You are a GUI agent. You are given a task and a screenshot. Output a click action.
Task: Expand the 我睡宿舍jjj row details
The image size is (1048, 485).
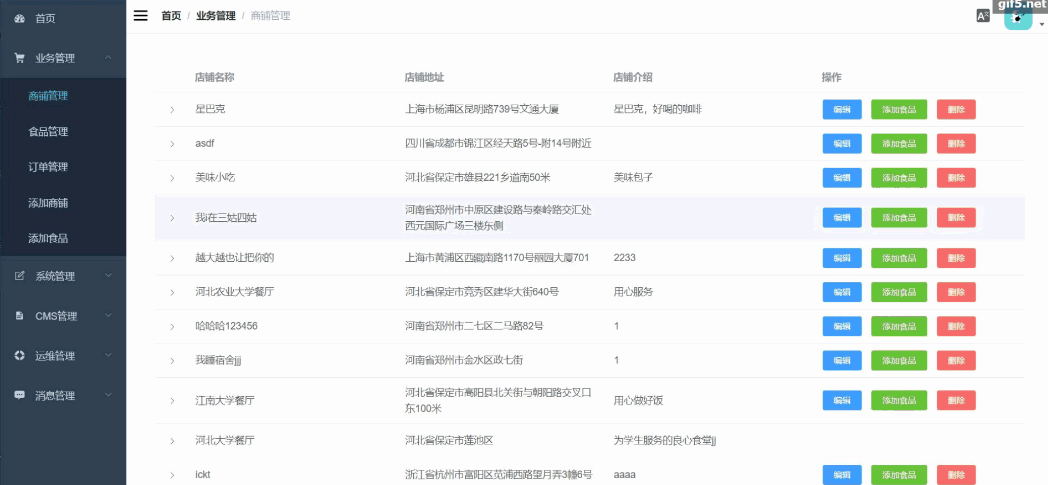pos(172,361)
